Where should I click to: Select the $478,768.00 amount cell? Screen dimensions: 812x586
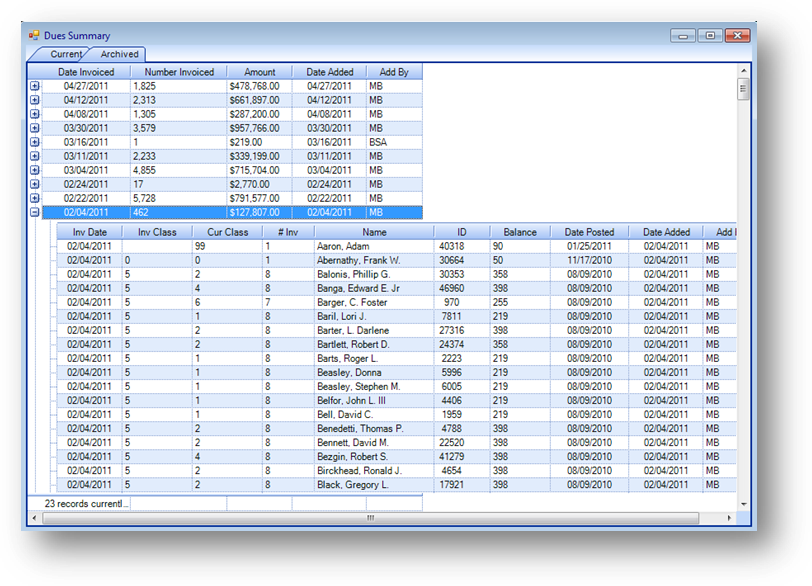point(259,86)
